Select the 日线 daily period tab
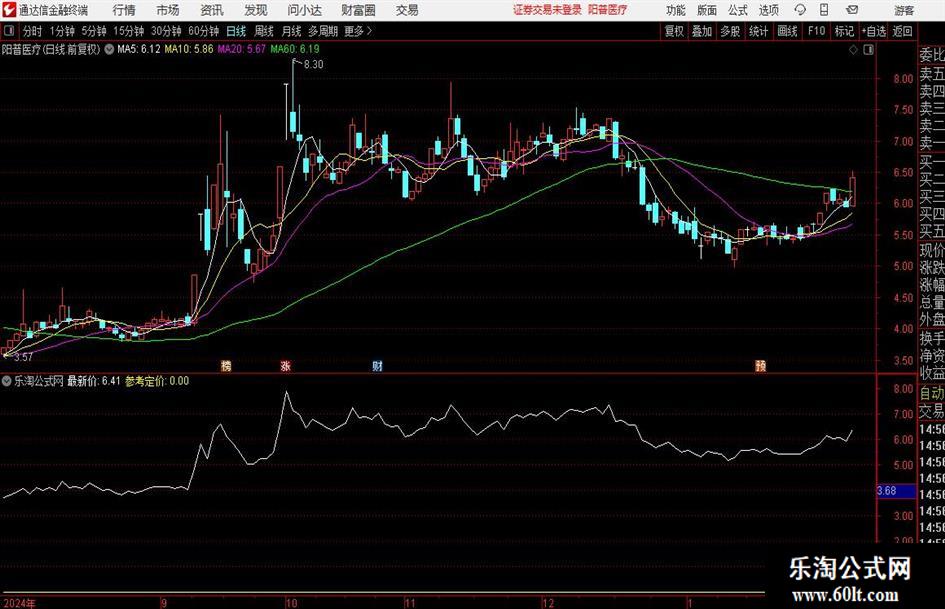The image size is (945, 609). pyautogui.click(x=236, y=31)
